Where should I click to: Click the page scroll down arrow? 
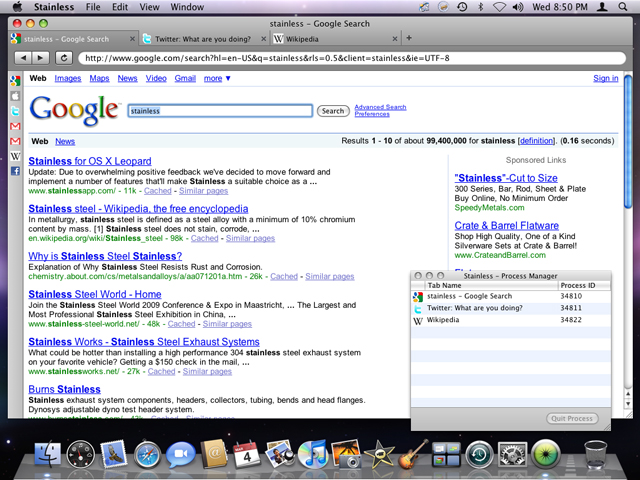[x=628, y=404]
